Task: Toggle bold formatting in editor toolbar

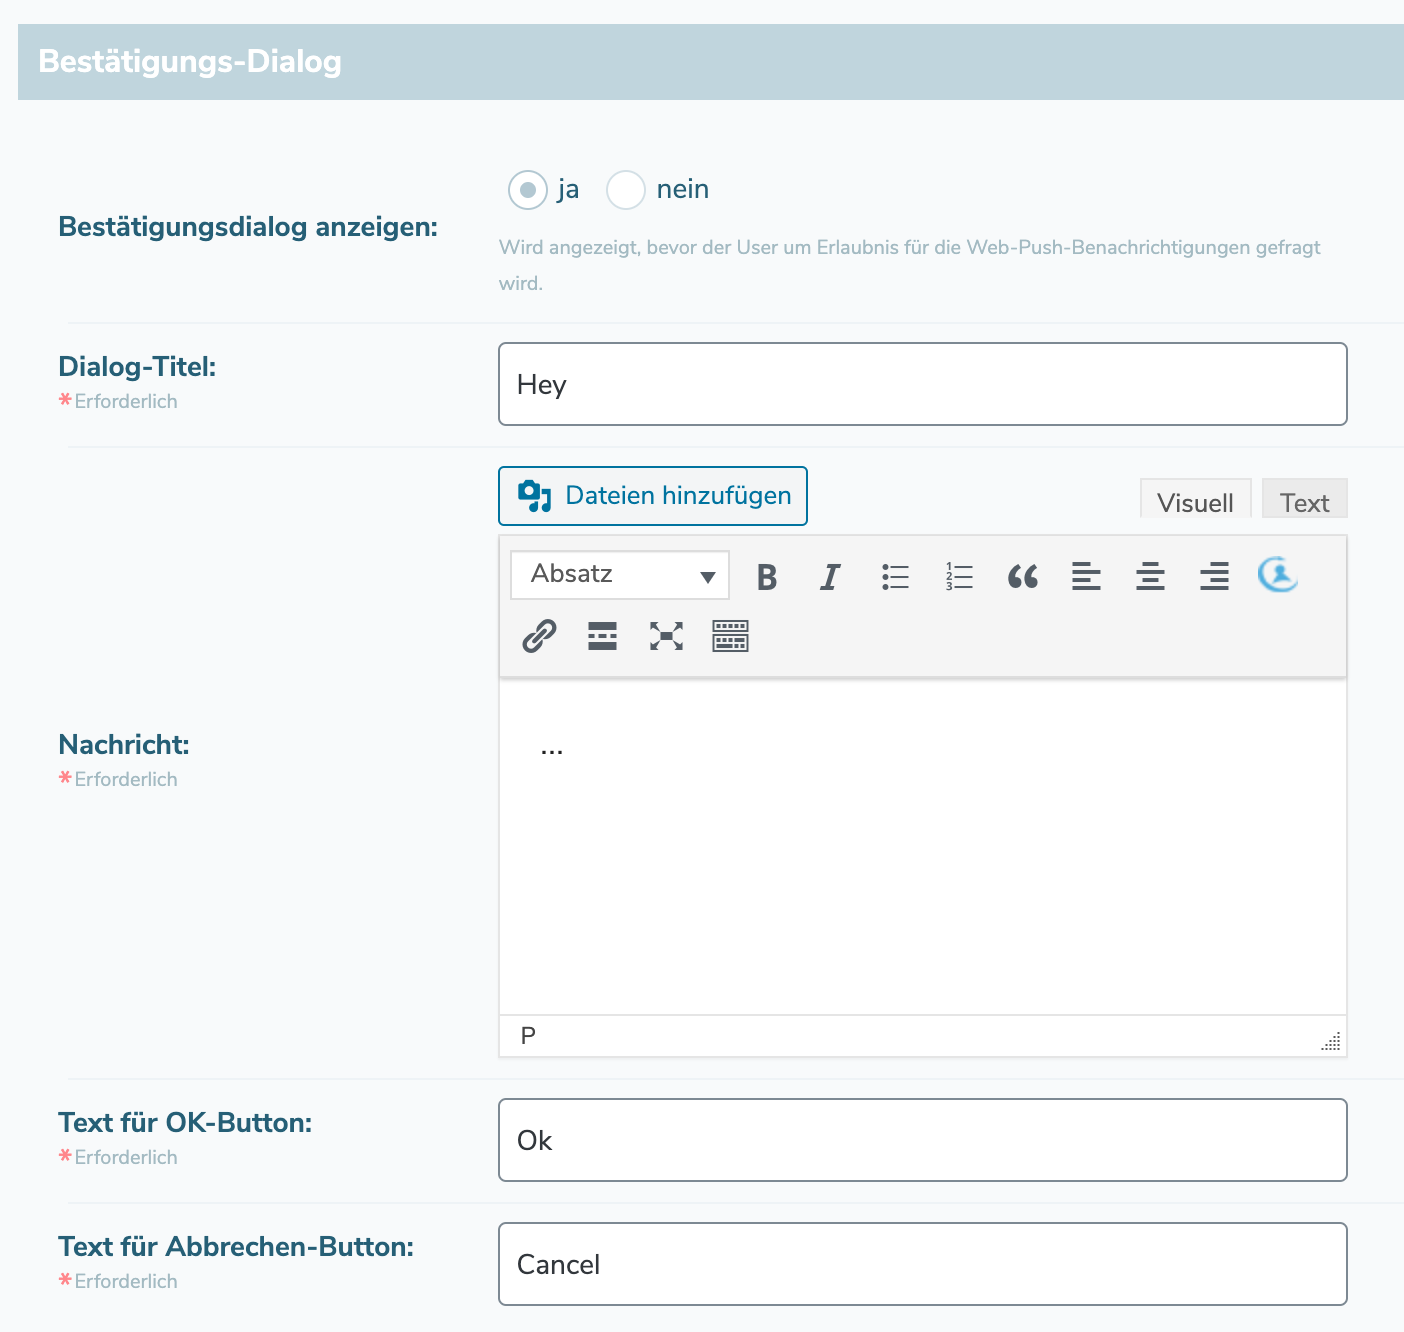Action: (x=767, y=577)
